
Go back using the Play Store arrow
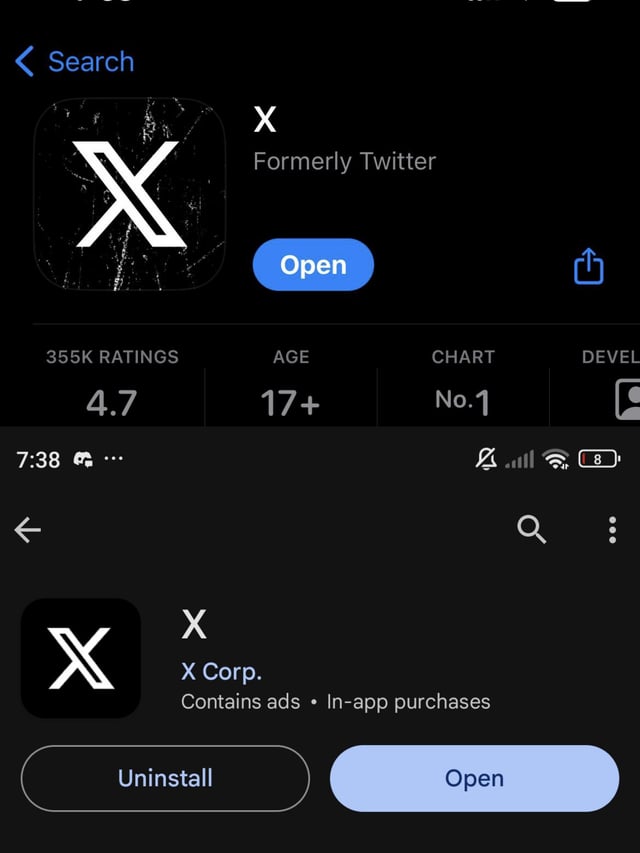click(28, 530)
